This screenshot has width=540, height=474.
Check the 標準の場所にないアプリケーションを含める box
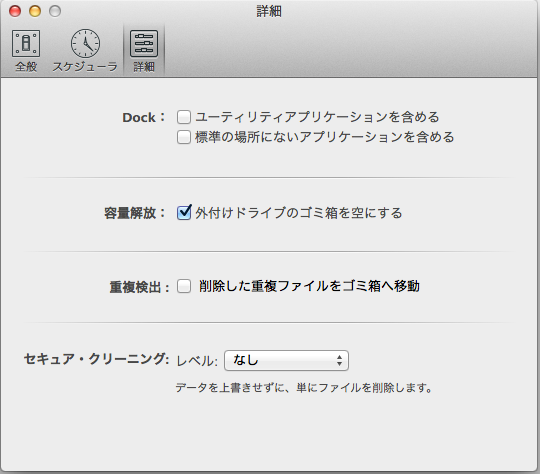(184, 137)
